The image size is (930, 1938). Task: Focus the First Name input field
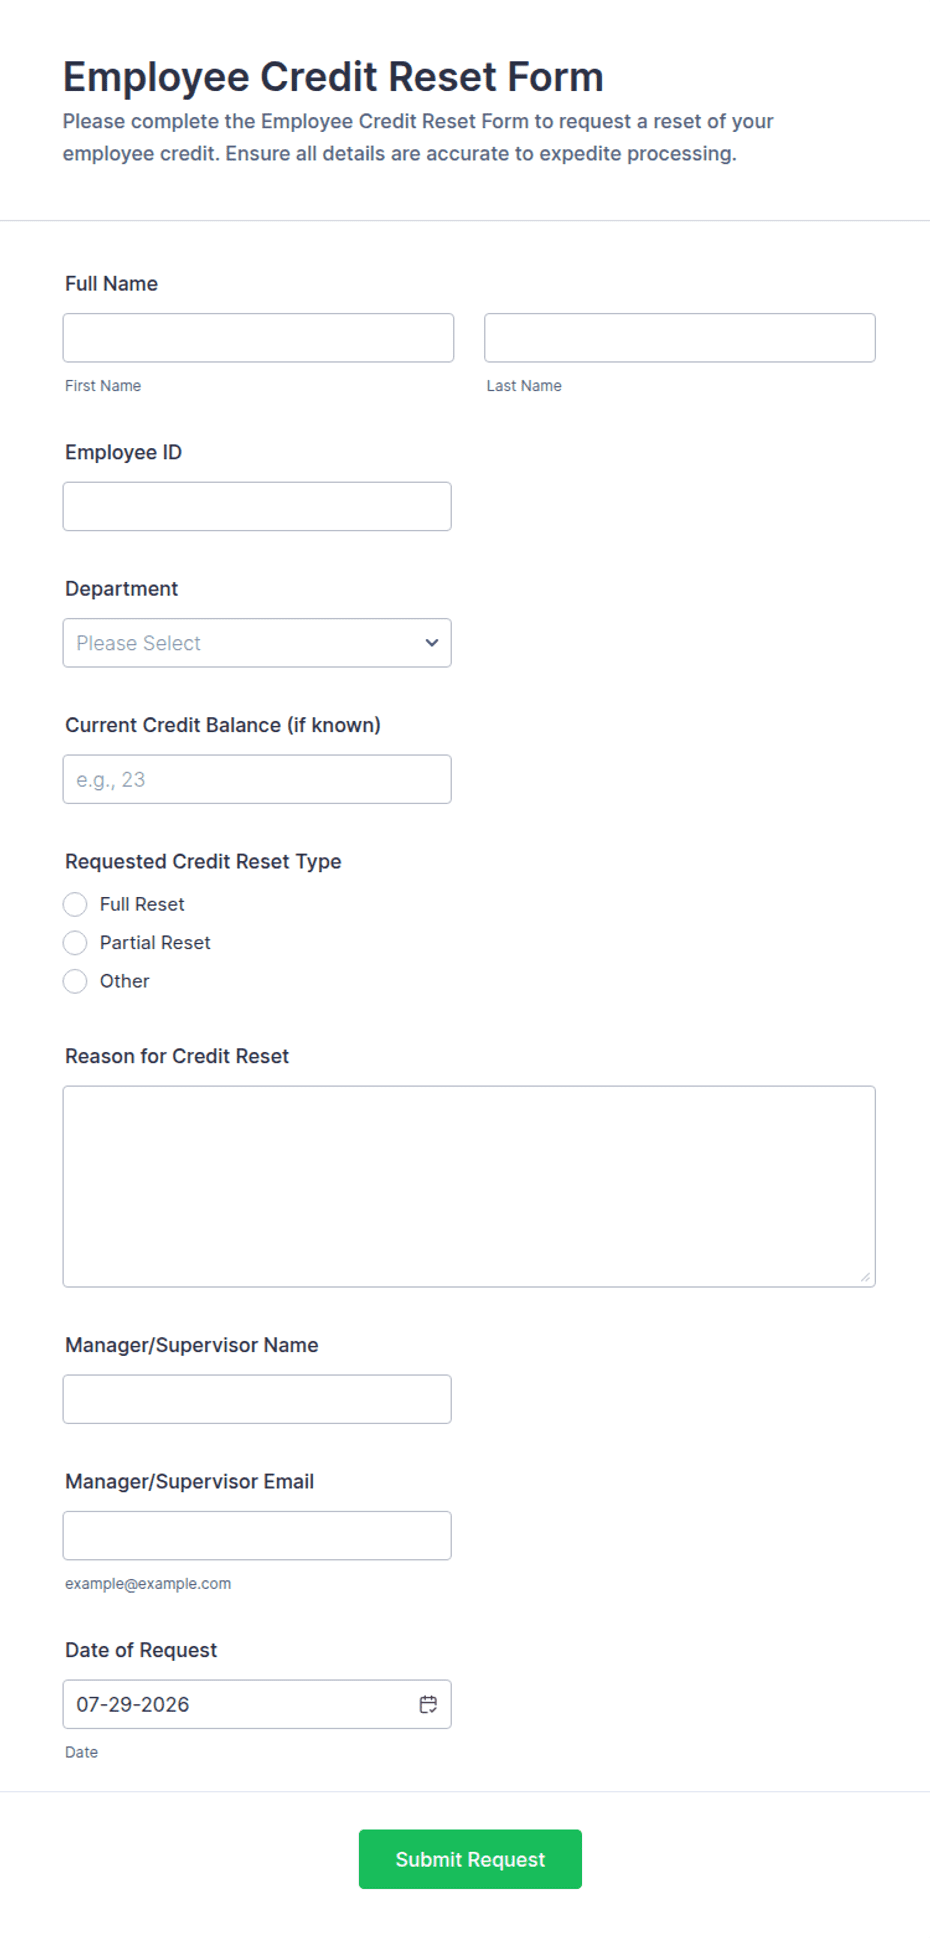click(258, 338)
